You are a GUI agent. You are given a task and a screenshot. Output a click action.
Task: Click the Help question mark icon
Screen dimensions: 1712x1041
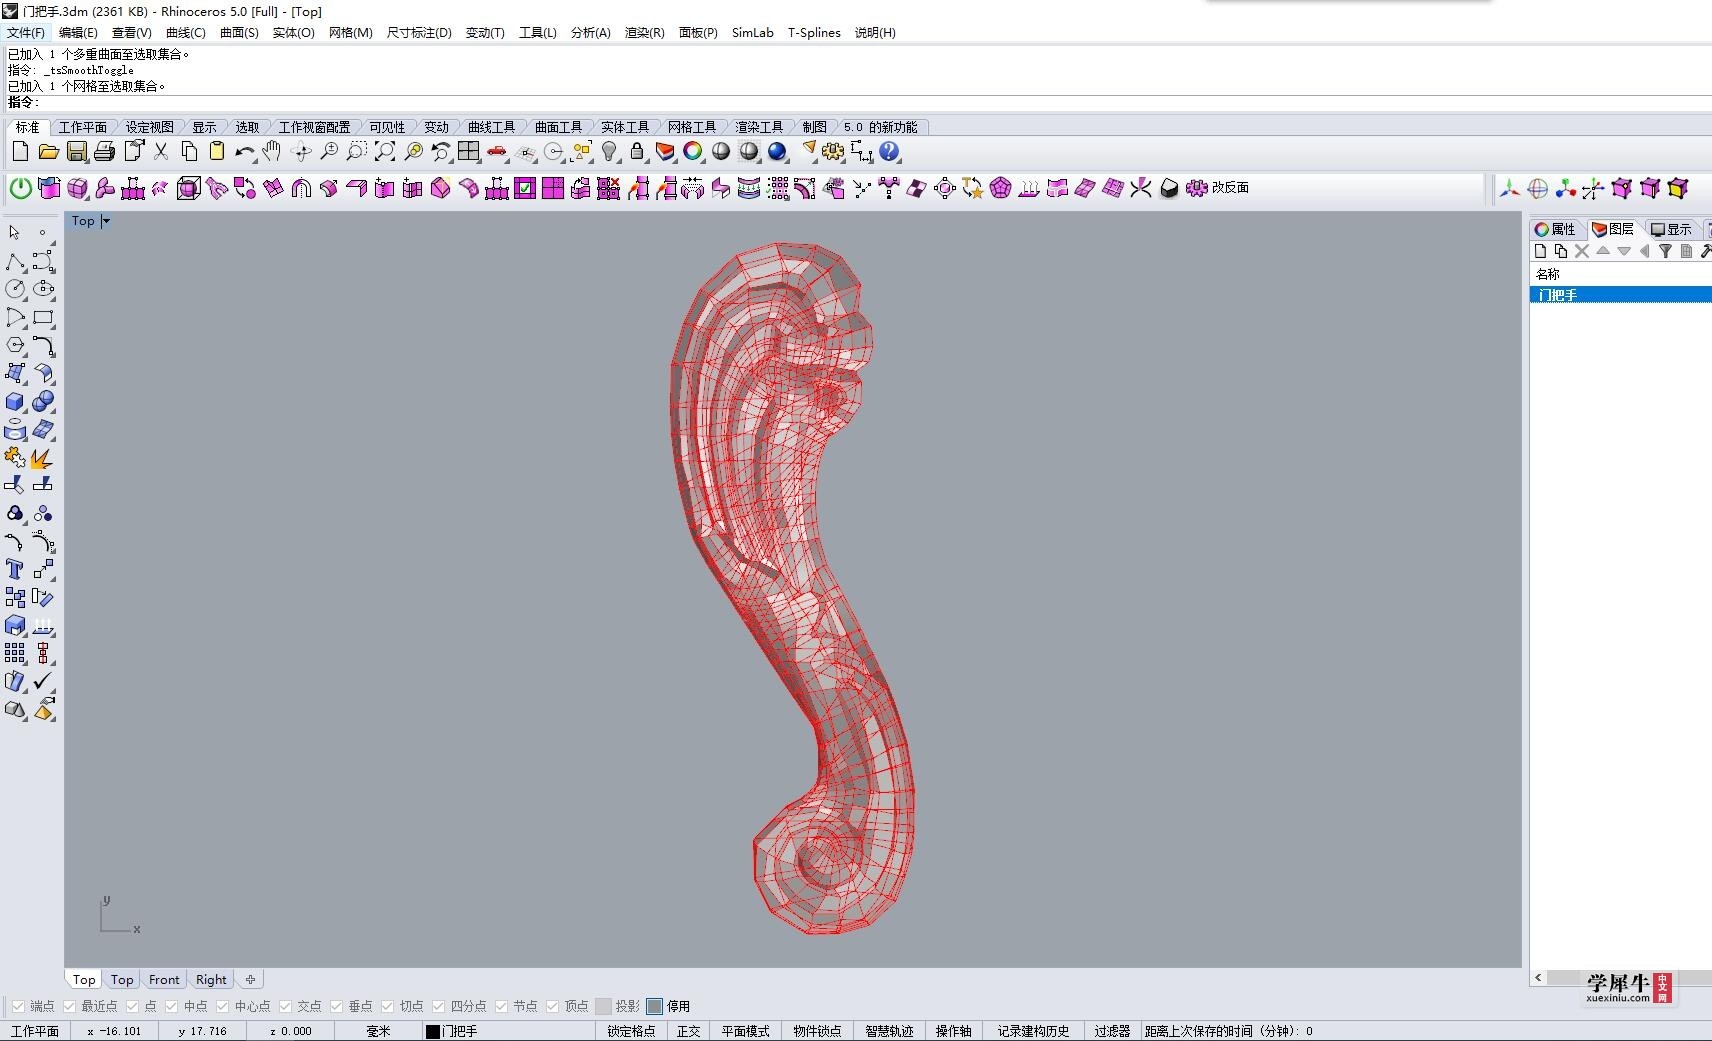[889, 152]
